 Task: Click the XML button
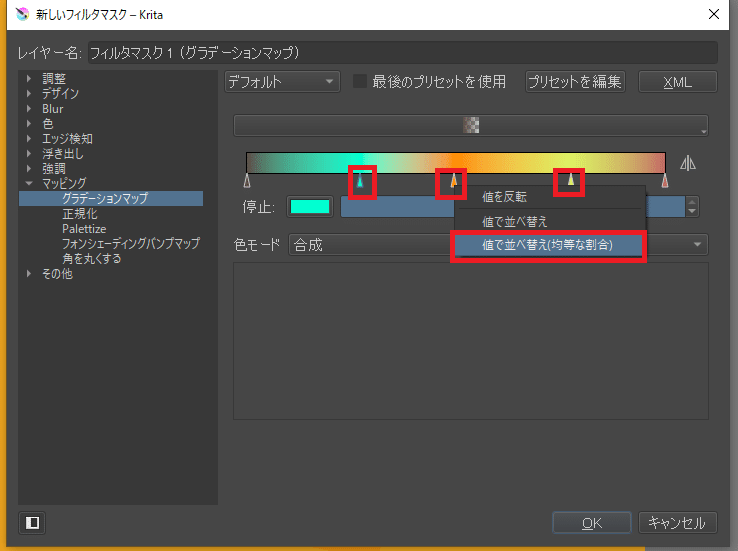click(x=678, y=82)
